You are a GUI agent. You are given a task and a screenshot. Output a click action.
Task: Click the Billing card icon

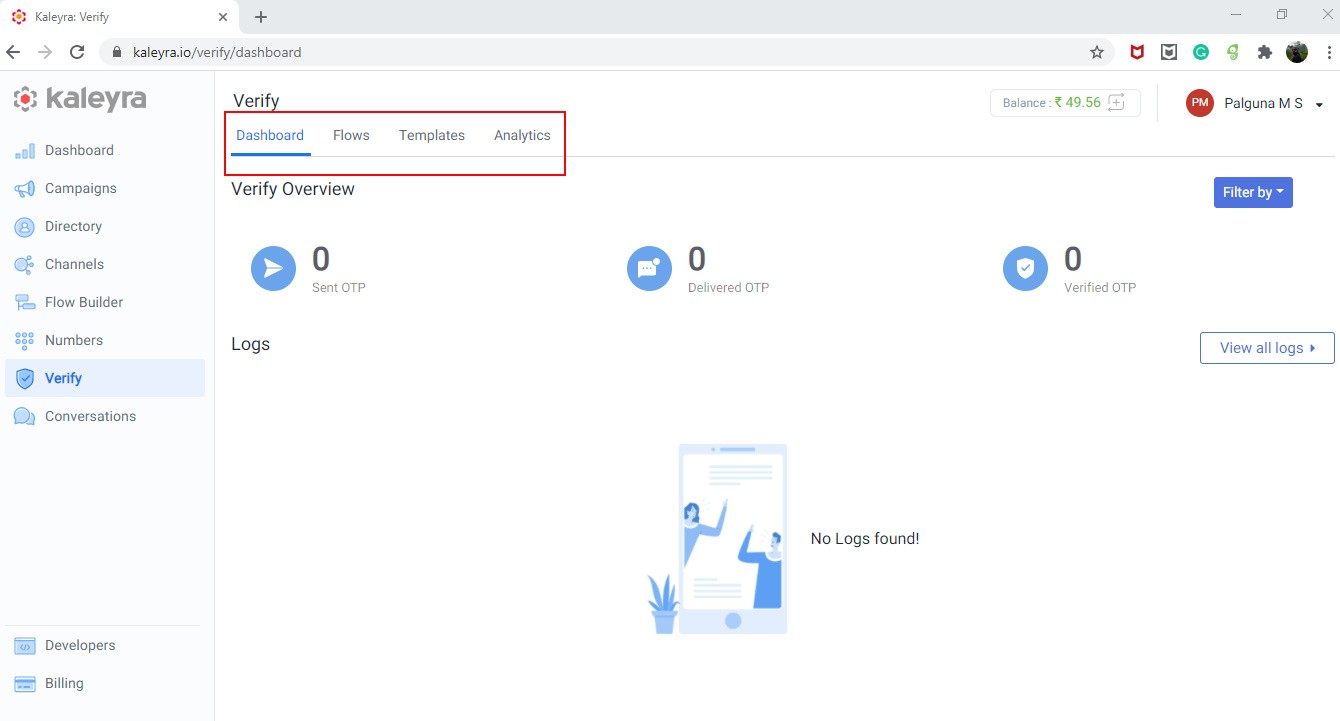(25, 684)
